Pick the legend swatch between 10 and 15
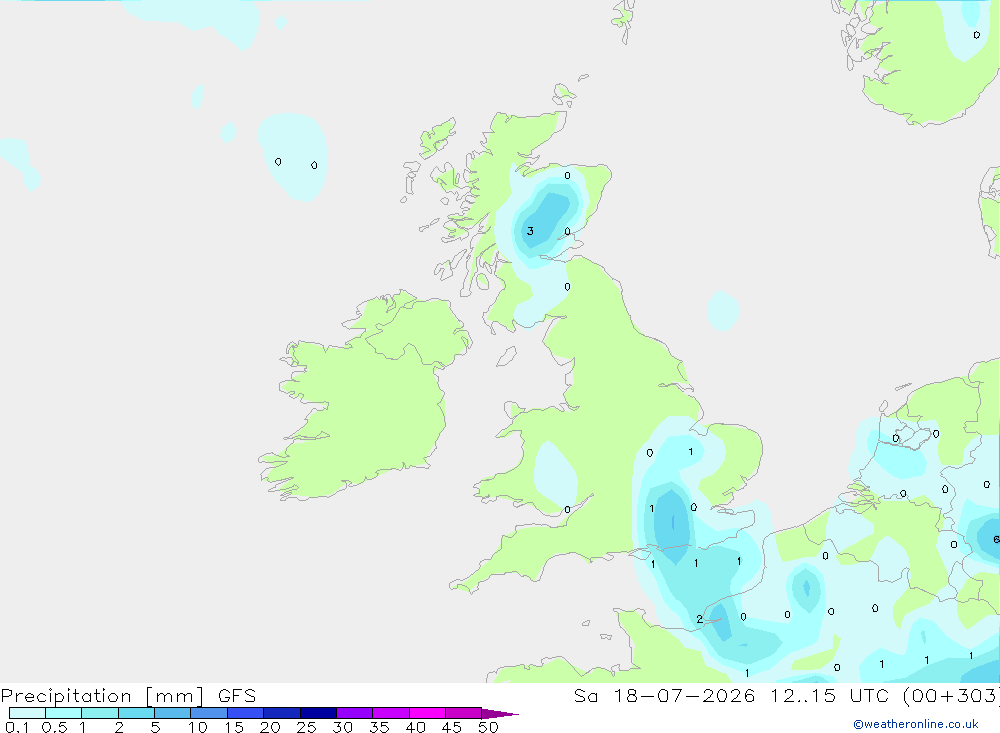 tap(209, 713)
